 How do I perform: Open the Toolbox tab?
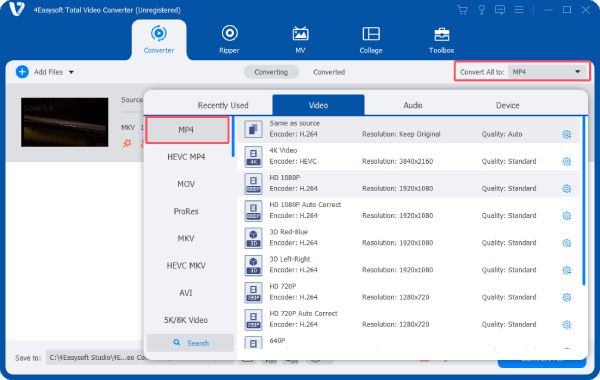[x=442, y=40]
